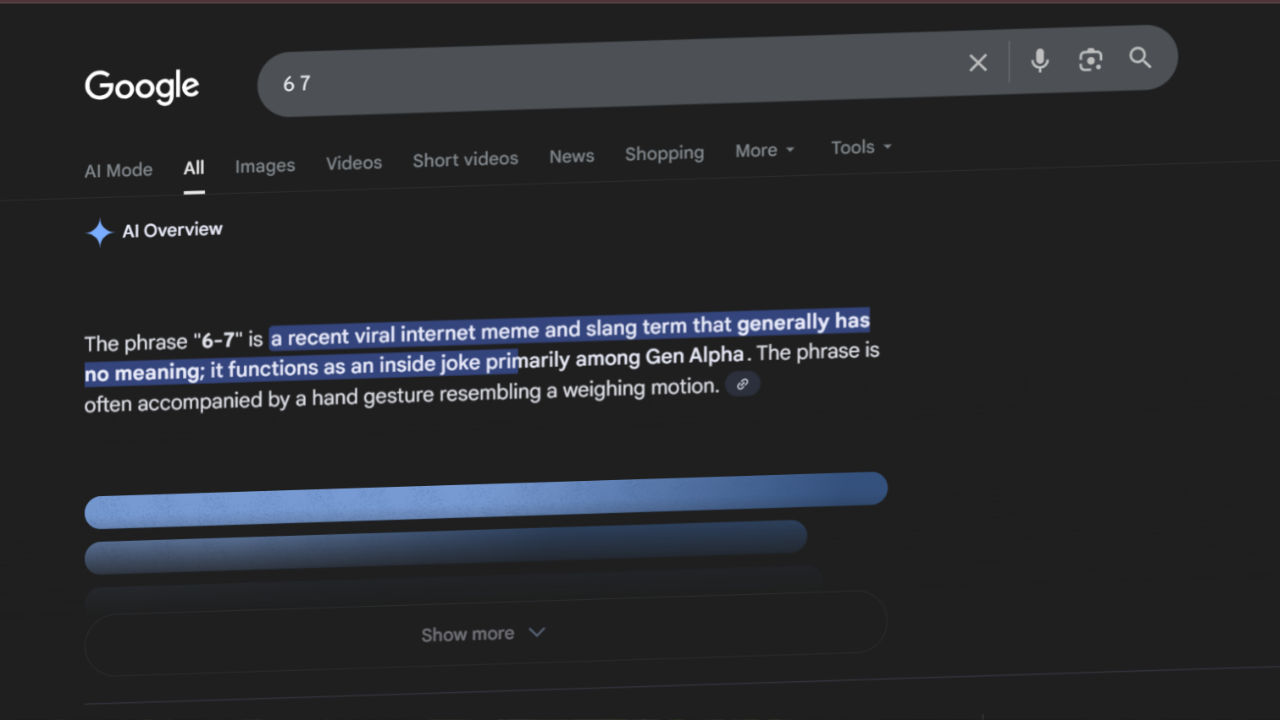Click the link icon next to the AI summary
Viewport: 1280px width, 720px height.
point(742,383)
